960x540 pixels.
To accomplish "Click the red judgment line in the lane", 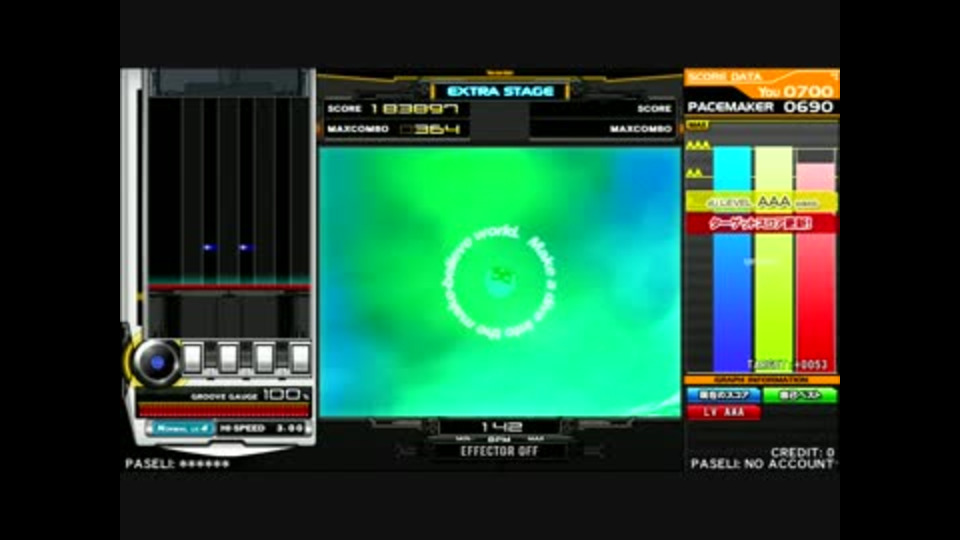I will [229, 287].
